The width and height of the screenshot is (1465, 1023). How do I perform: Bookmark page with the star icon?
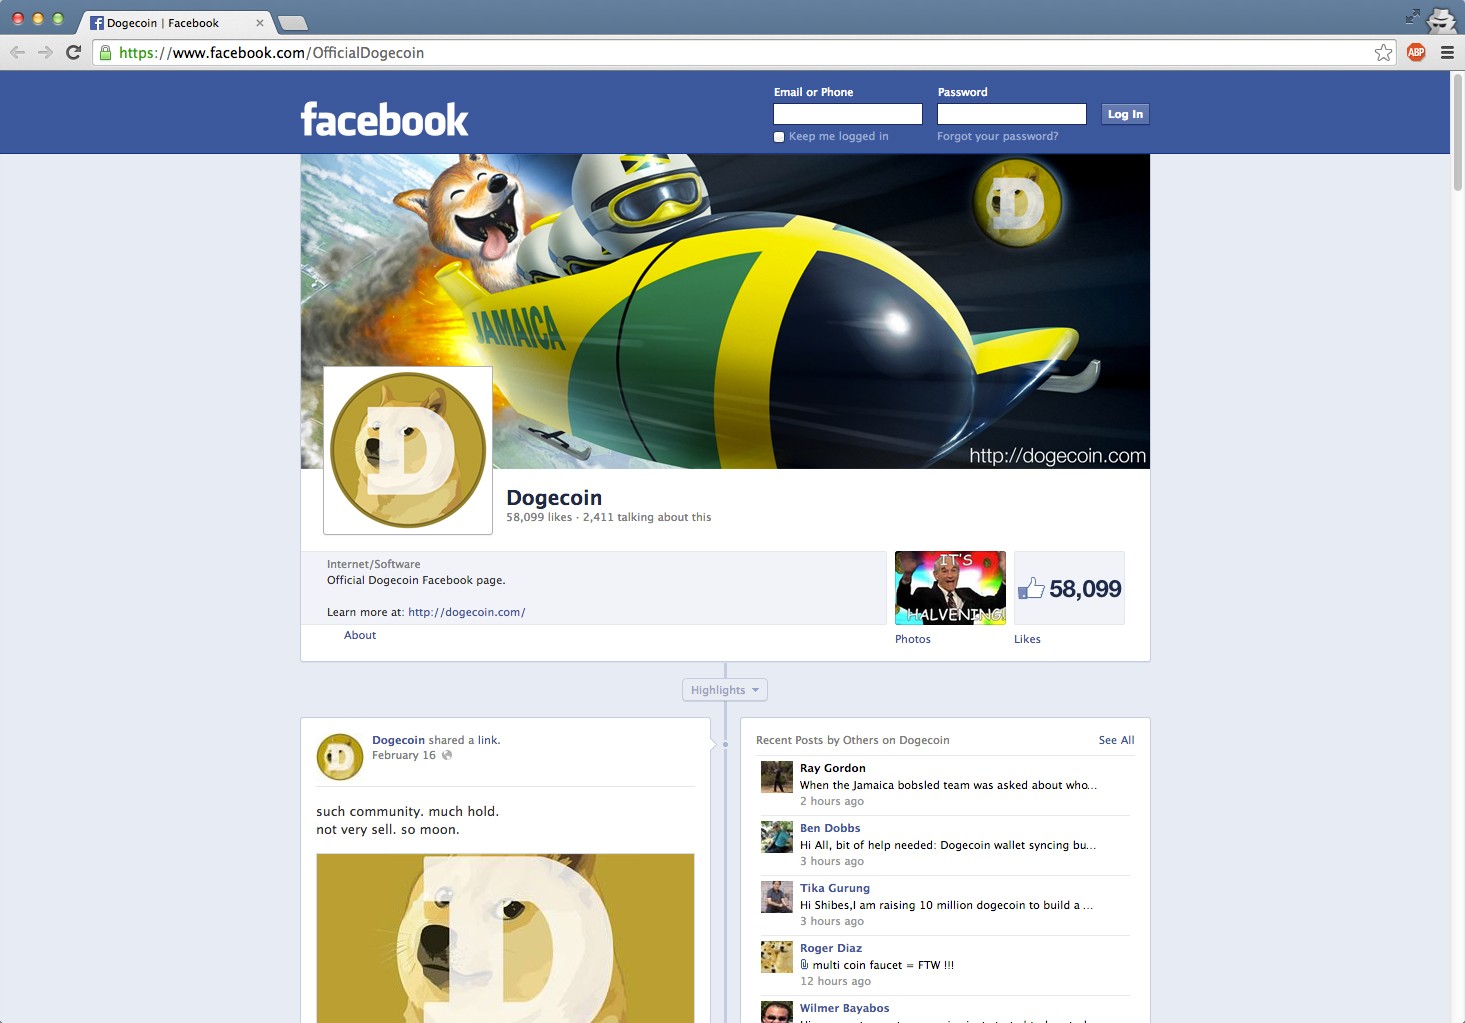1383,53
